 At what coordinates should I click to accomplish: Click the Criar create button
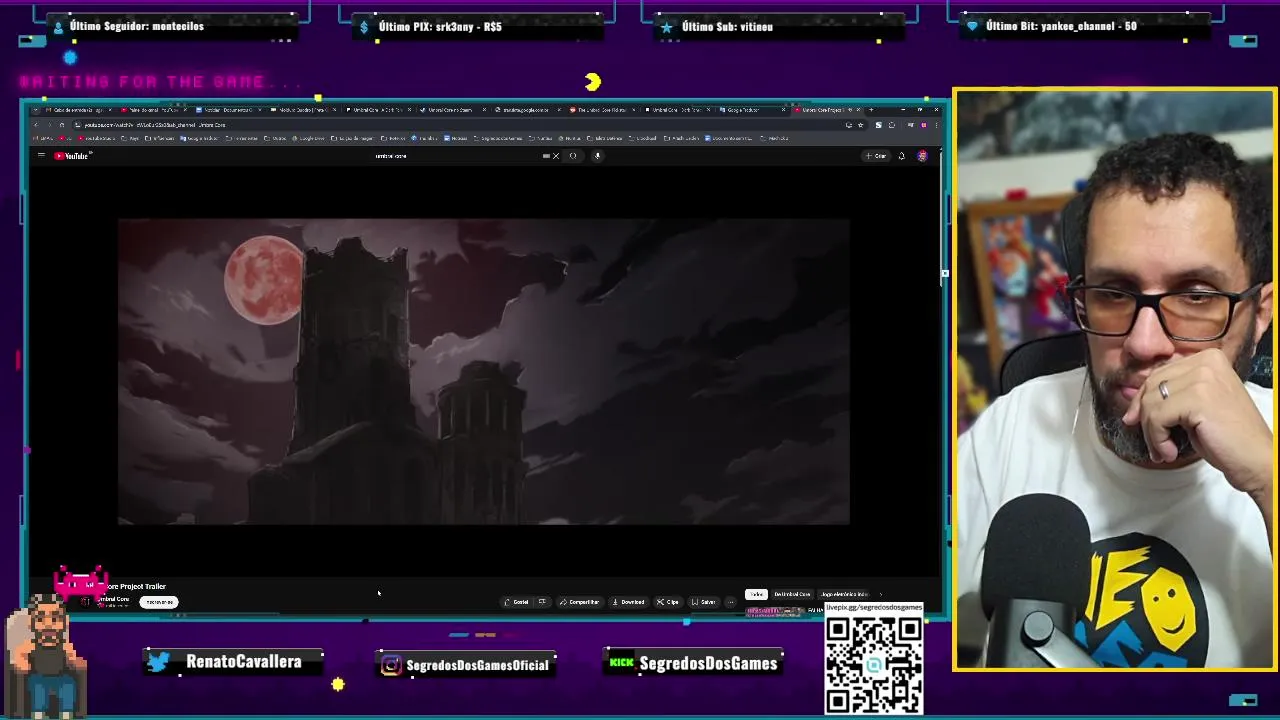[x=876, y=156]
